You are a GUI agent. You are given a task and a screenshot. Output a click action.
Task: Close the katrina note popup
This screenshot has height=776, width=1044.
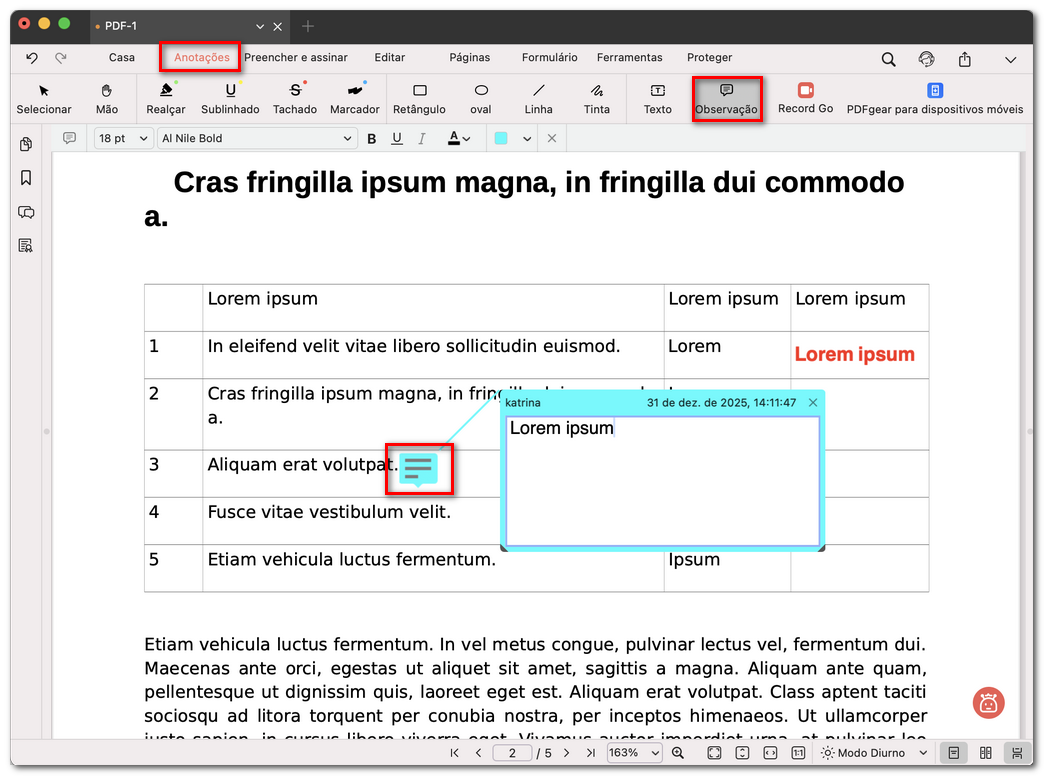click(813, 402)
